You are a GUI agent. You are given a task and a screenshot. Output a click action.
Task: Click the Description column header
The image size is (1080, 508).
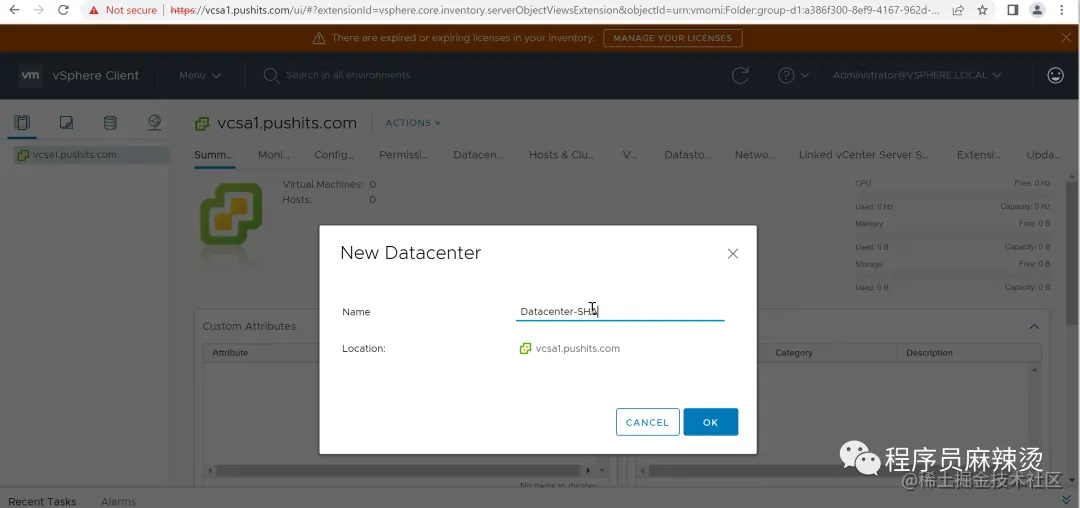(x=929, y=352)
